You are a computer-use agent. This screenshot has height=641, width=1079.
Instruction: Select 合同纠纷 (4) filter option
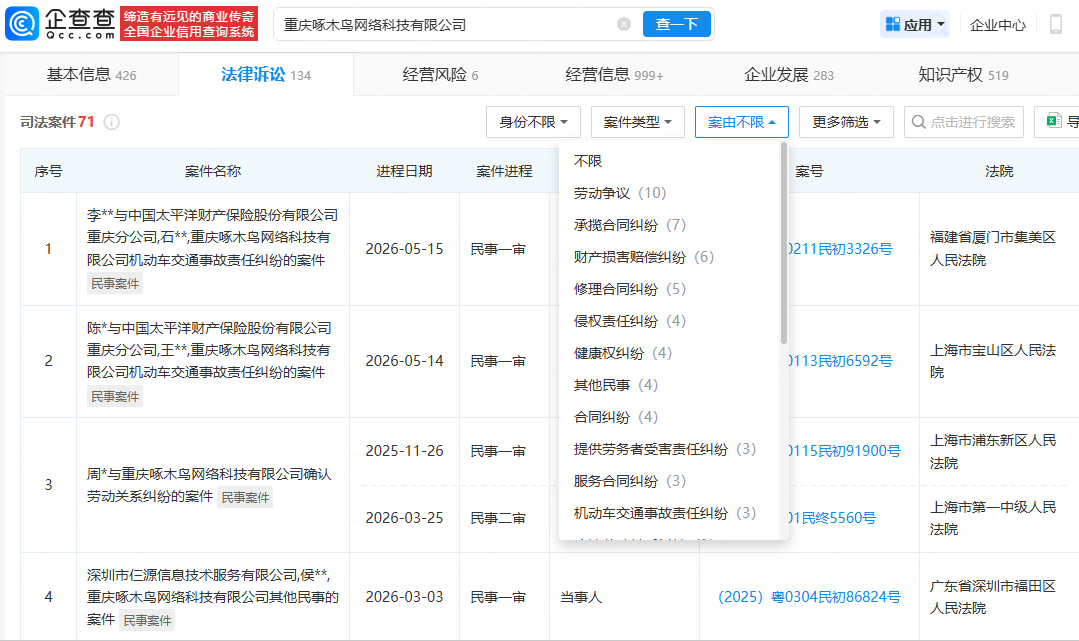tap(616, 417)
